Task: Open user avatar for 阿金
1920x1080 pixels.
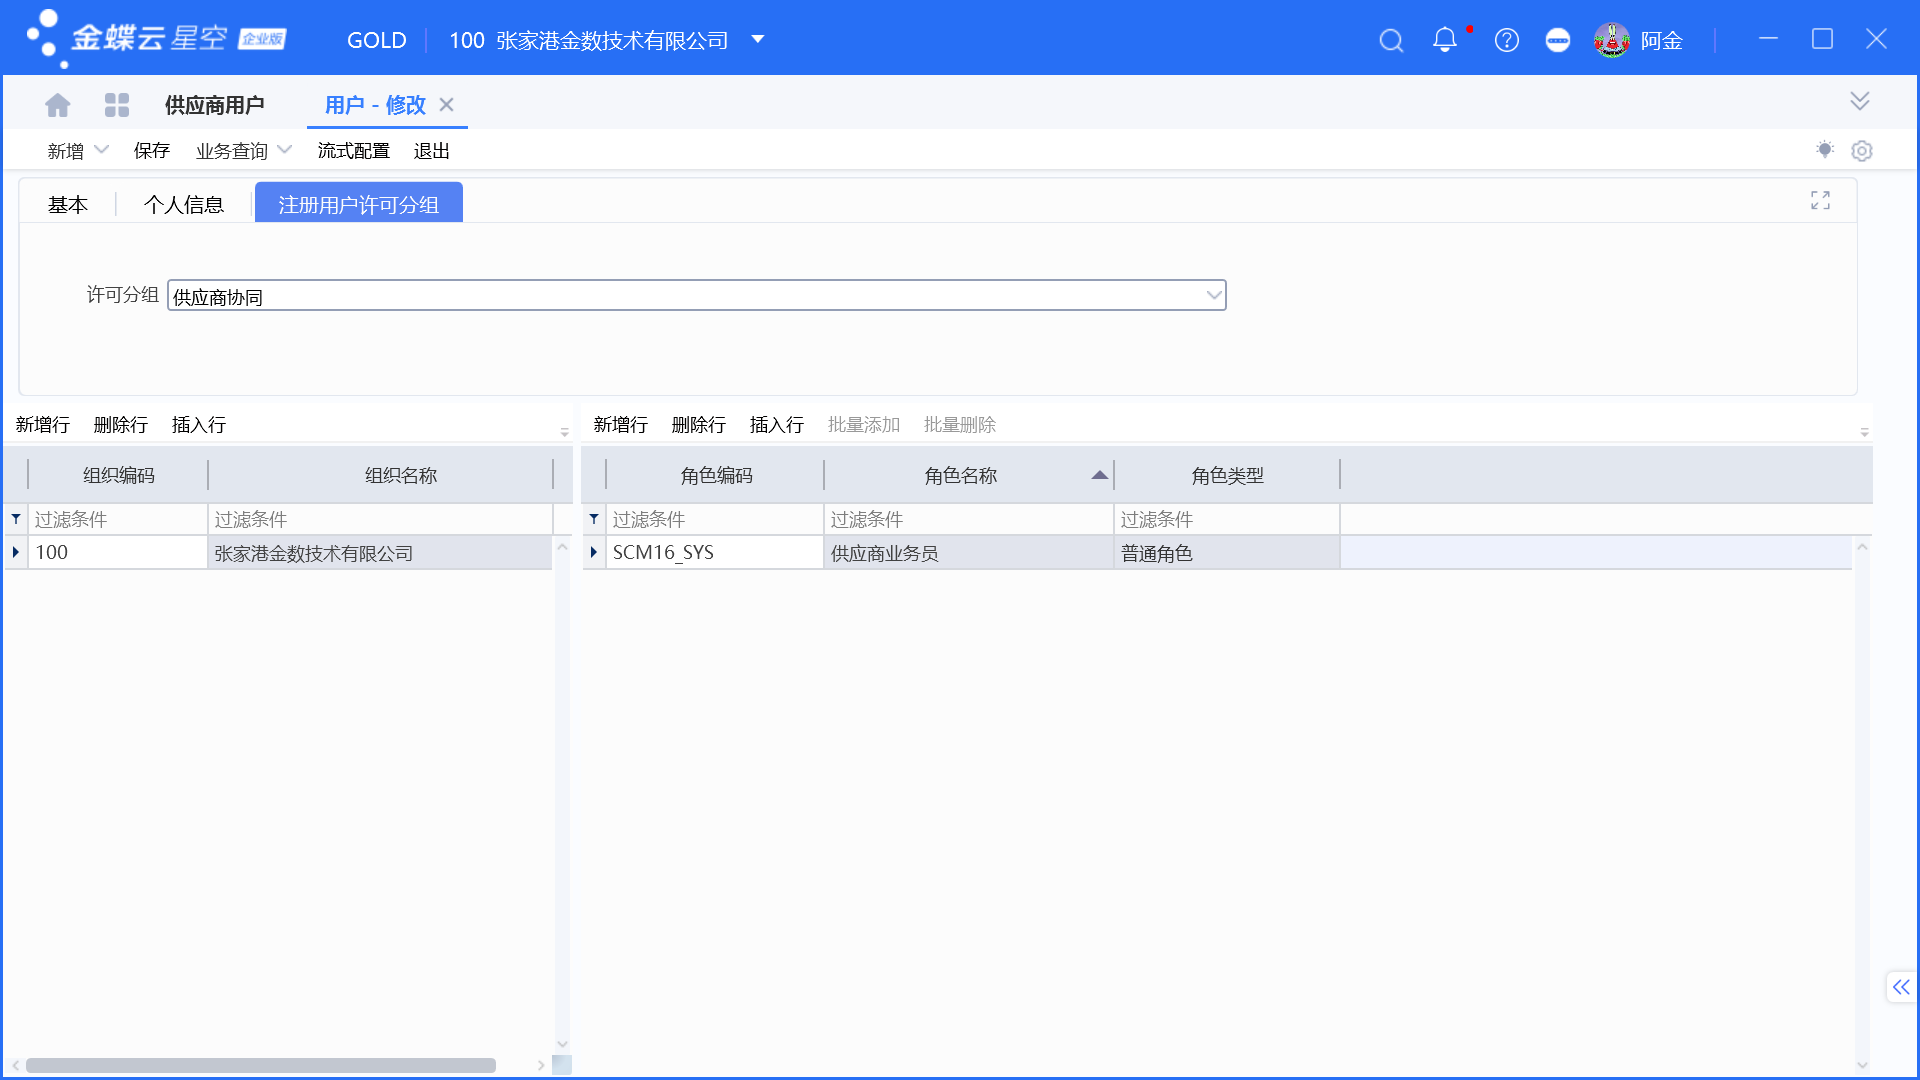Action: click(1612, 40)
